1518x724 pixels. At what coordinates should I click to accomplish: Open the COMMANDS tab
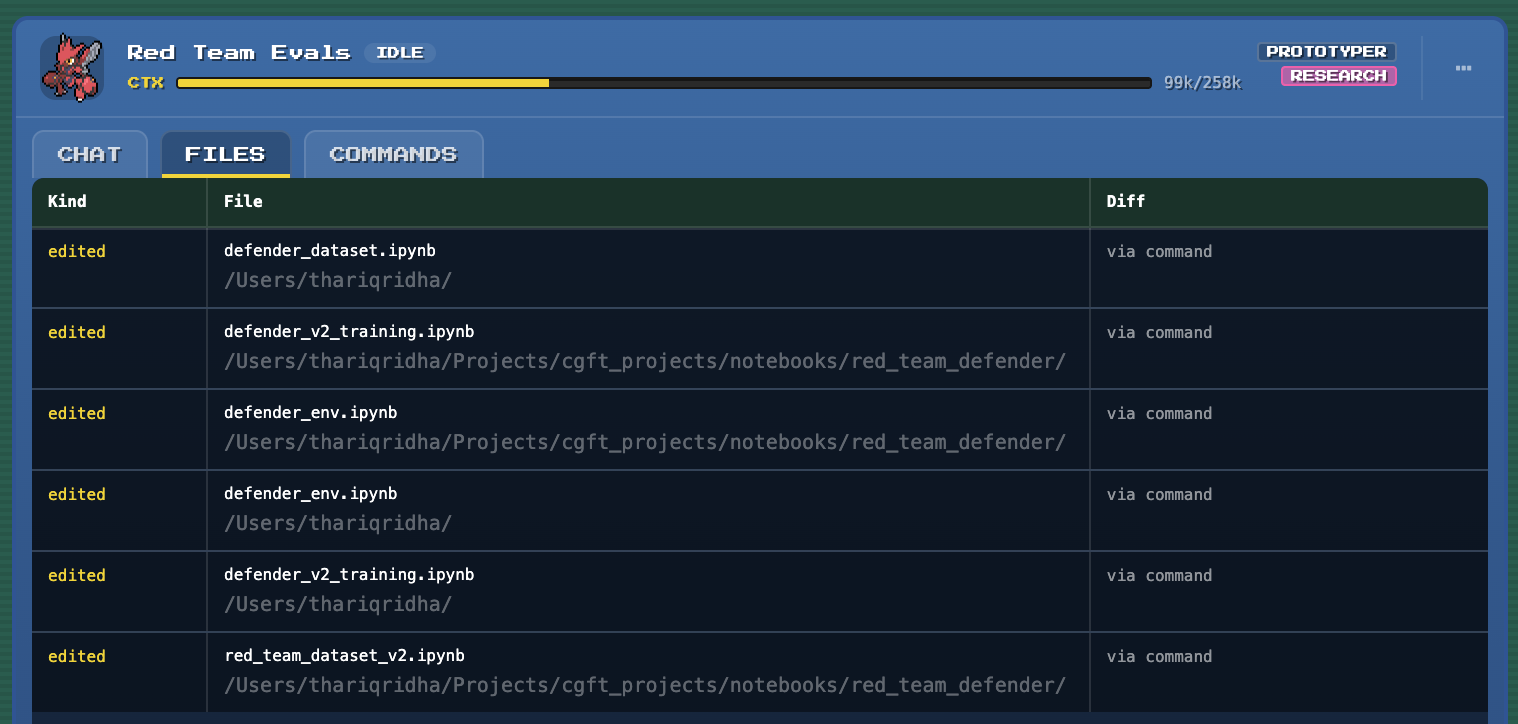(393, 154)
